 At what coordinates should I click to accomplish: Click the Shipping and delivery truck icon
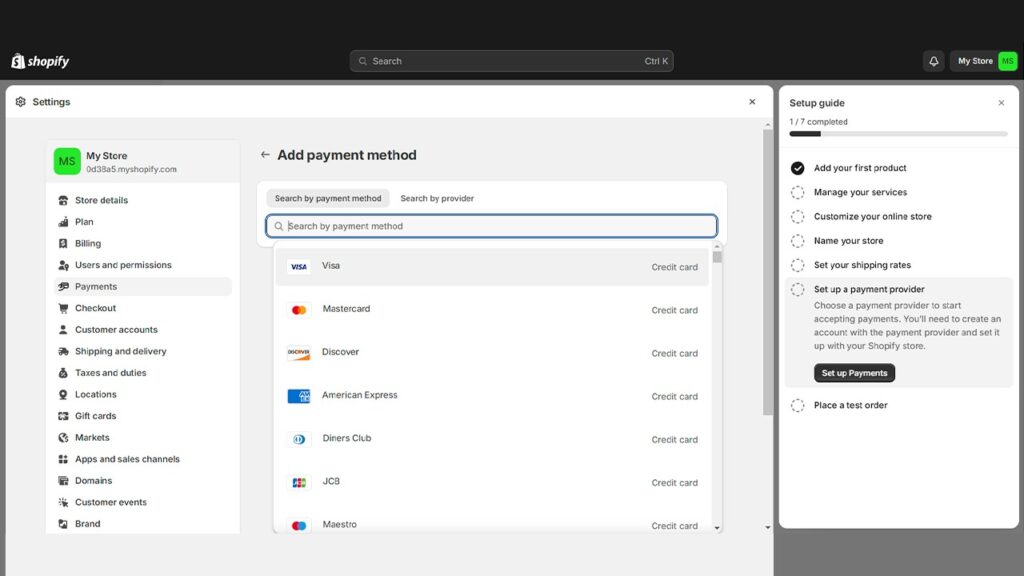(63, 351)
